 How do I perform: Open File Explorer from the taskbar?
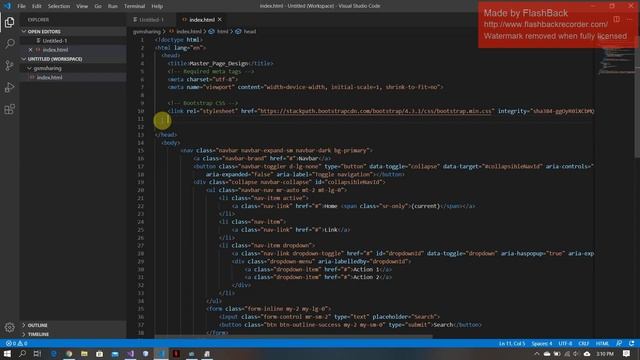coord(84,354)
